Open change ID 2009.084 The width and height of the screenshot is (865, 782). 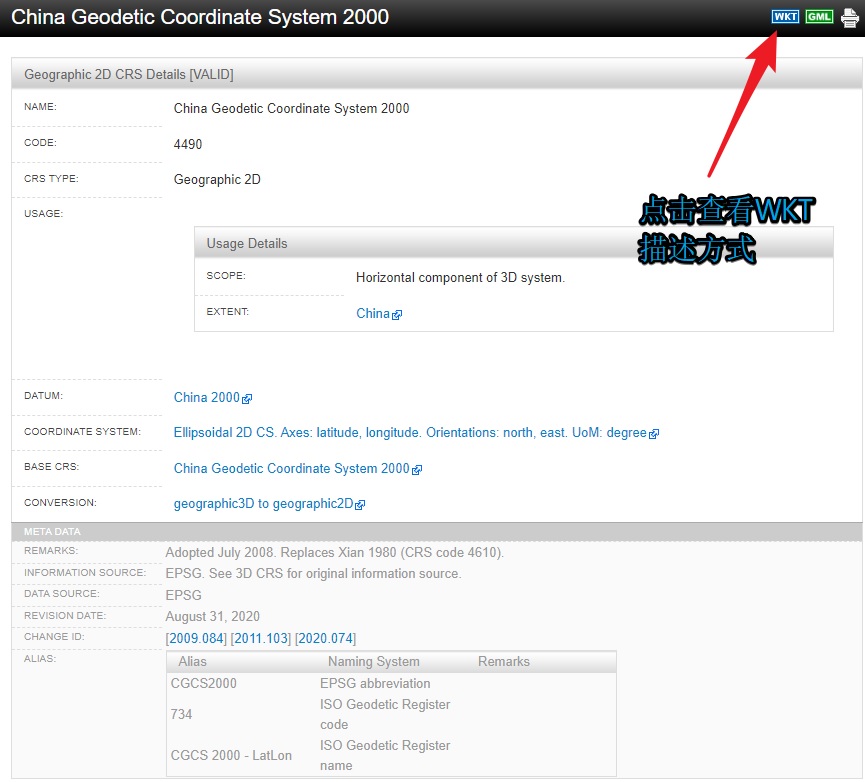(x=196, y=638)
